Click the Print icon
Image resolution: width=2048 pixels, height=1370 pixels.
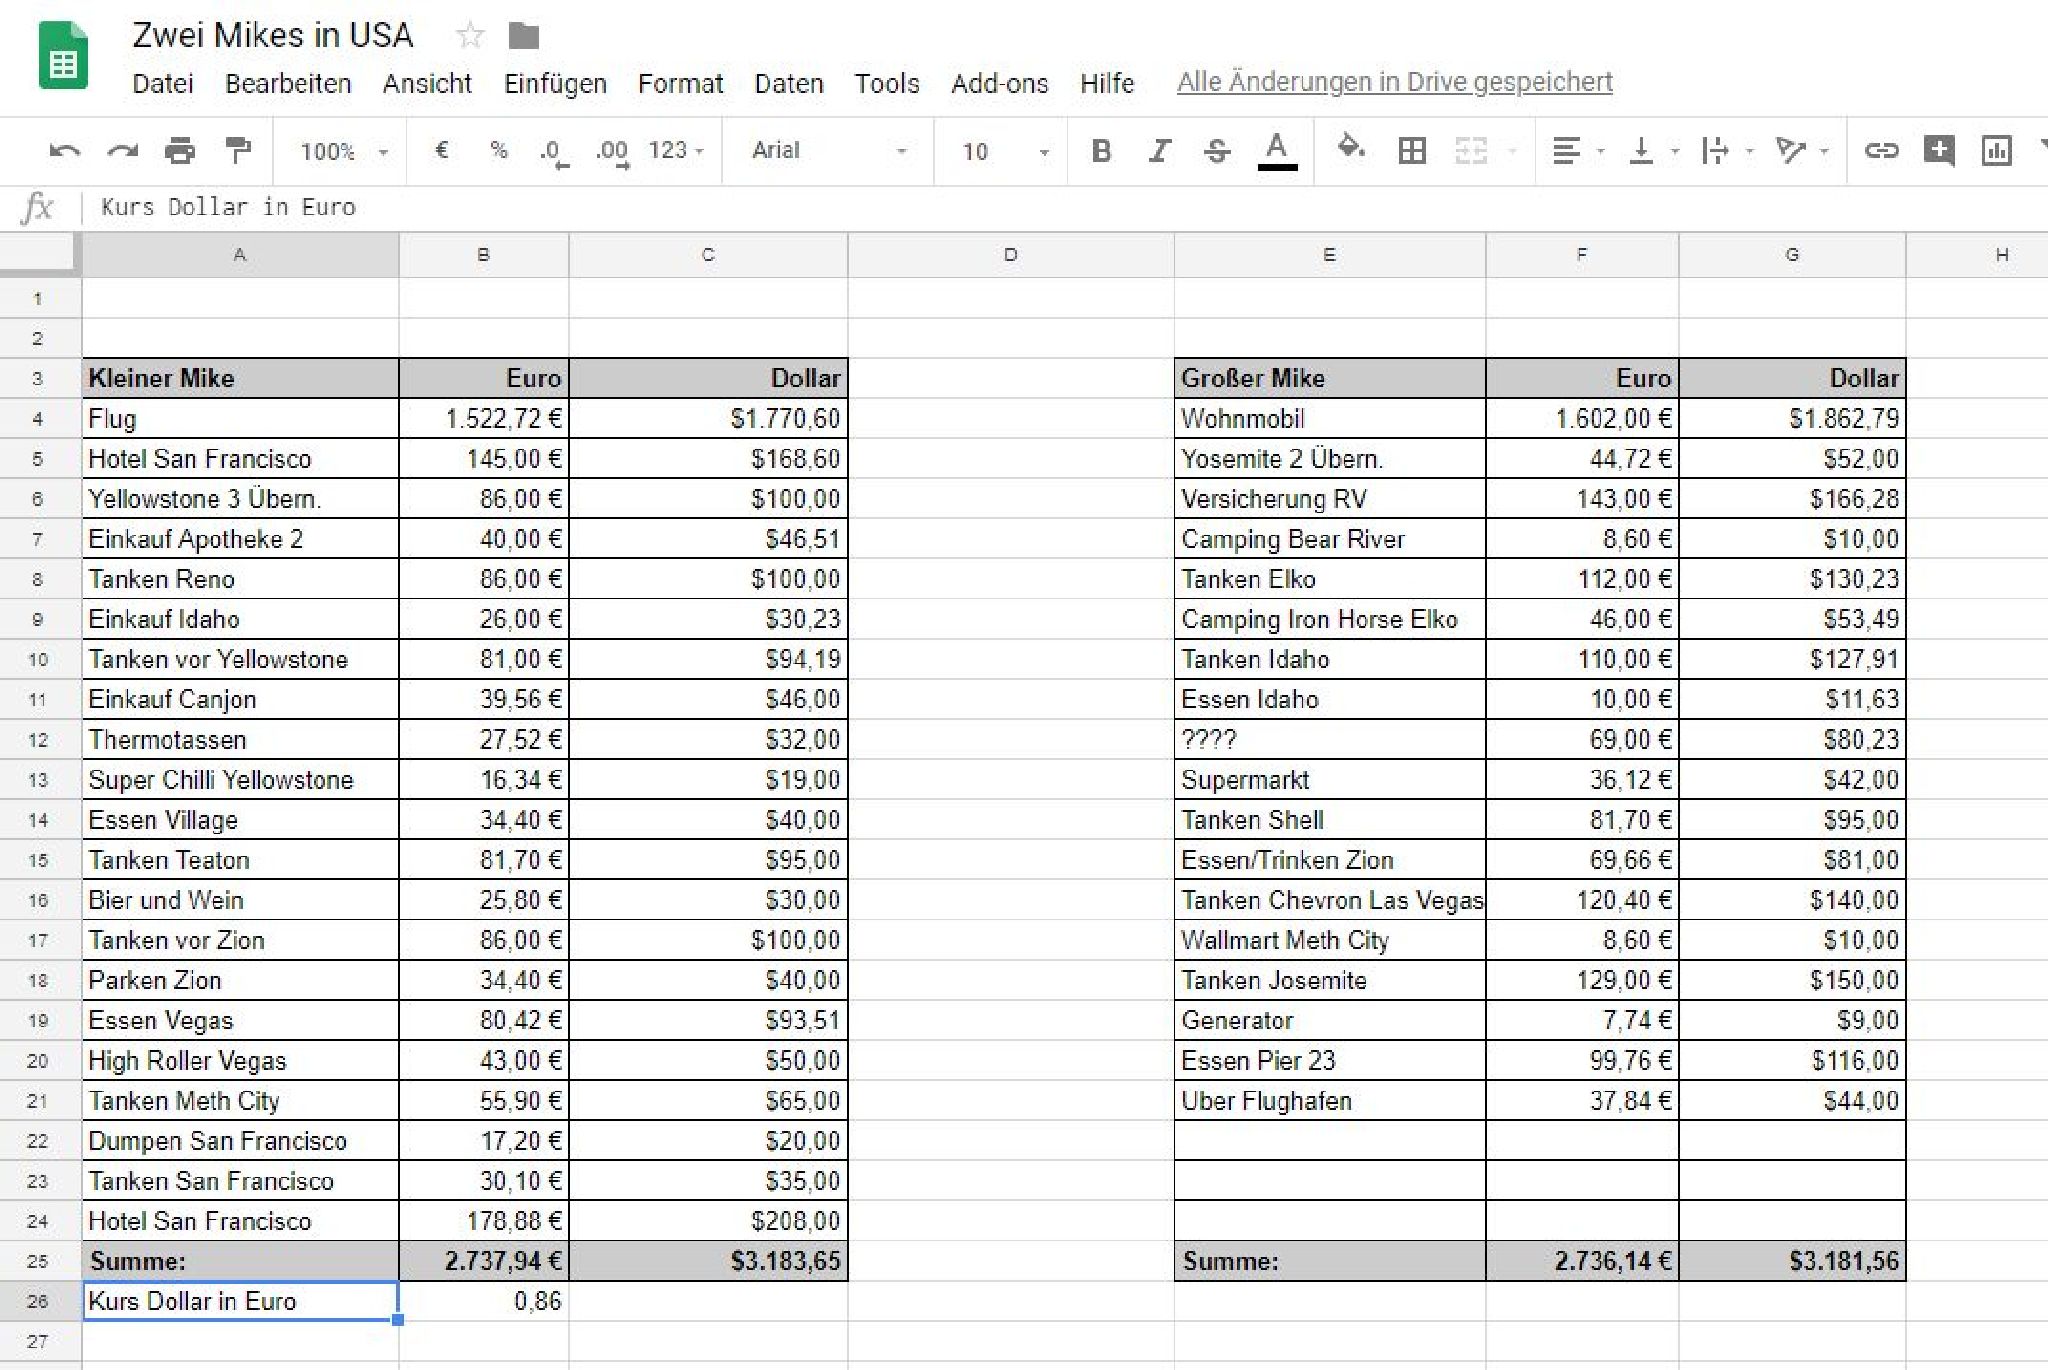coord(180,151)
